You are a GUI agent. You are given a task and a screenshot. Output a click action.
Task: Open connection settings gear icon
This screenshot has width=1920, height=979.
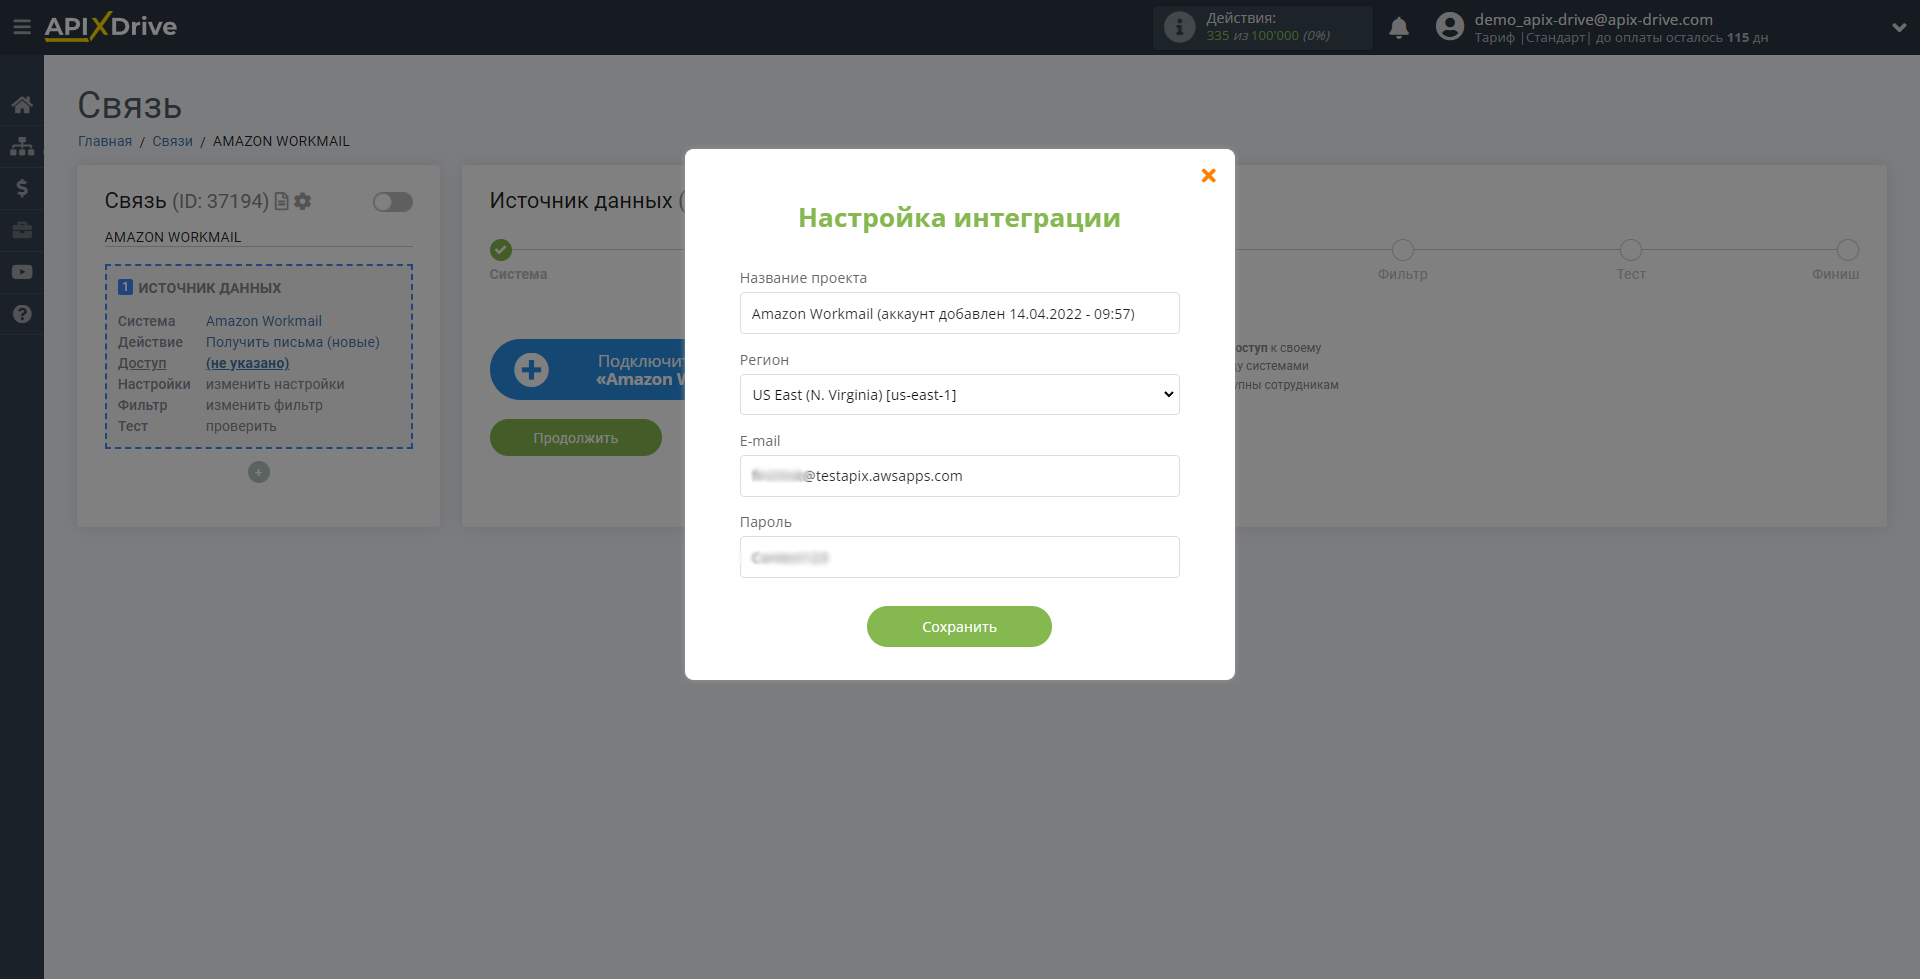303,201
